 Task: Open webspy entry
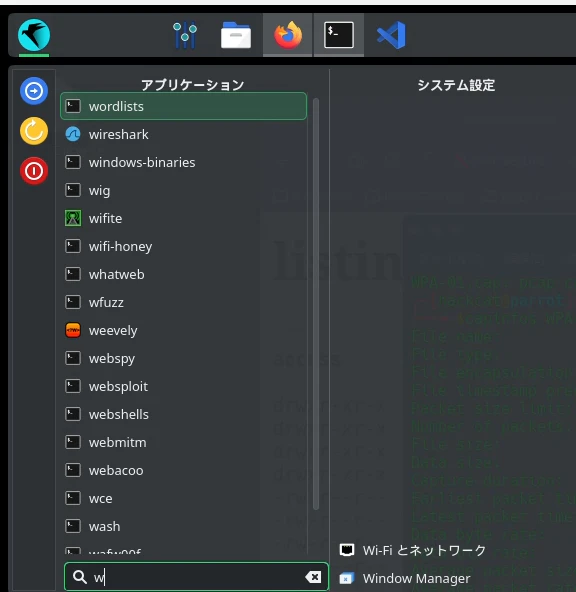183,358
